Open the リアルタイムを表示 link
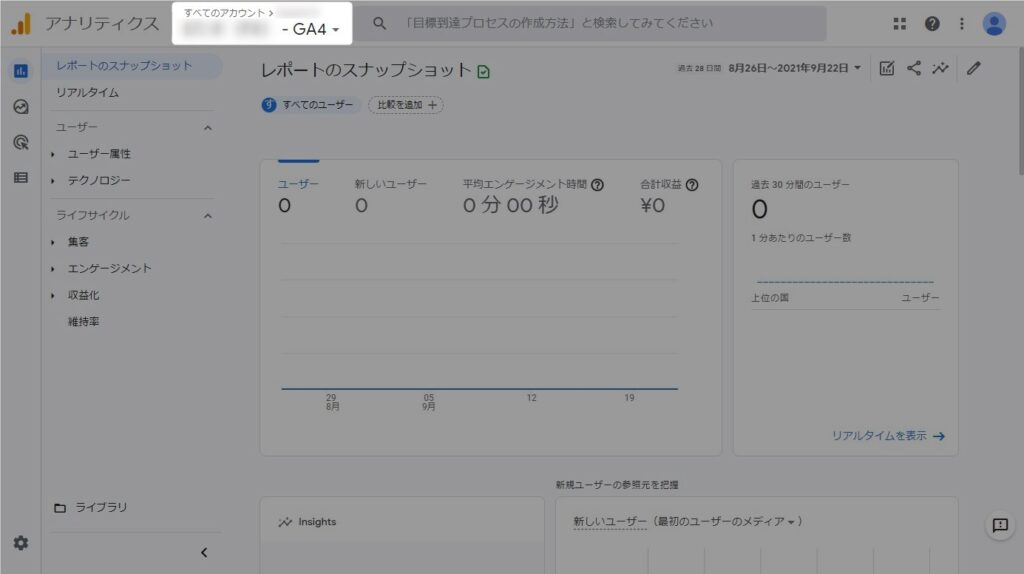This screenshot has width=1024, height=574. [888, 436]
